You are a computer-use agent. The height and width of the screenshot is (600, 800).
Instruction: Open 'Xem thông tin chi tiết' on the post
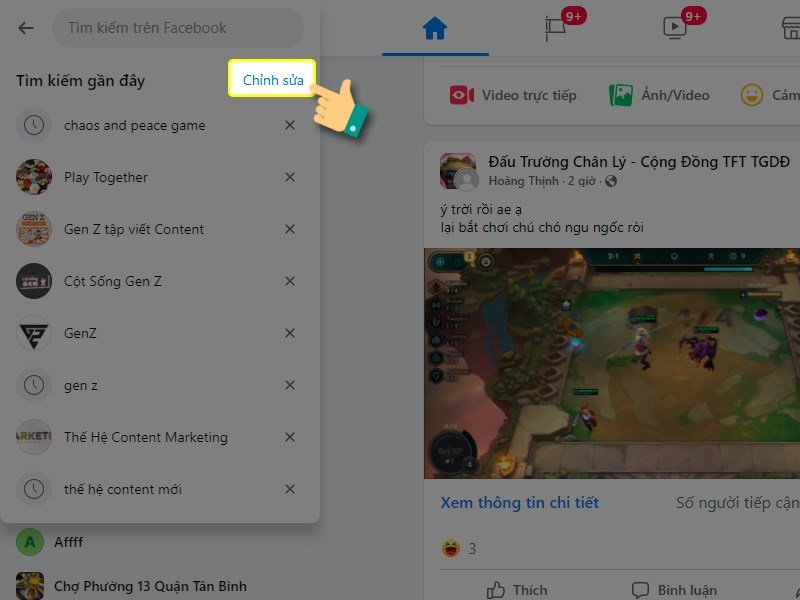tap(520, 503)
